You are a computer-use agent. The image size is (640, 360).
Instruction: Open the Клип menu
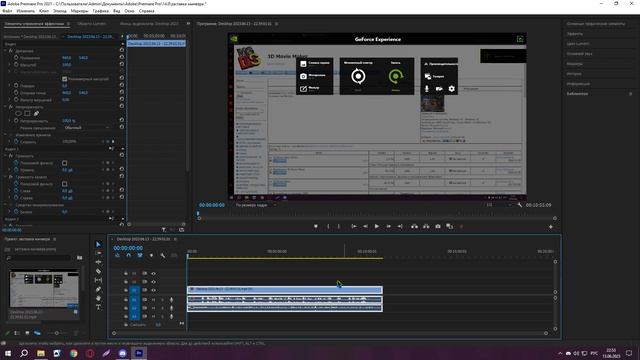(44, 11)
